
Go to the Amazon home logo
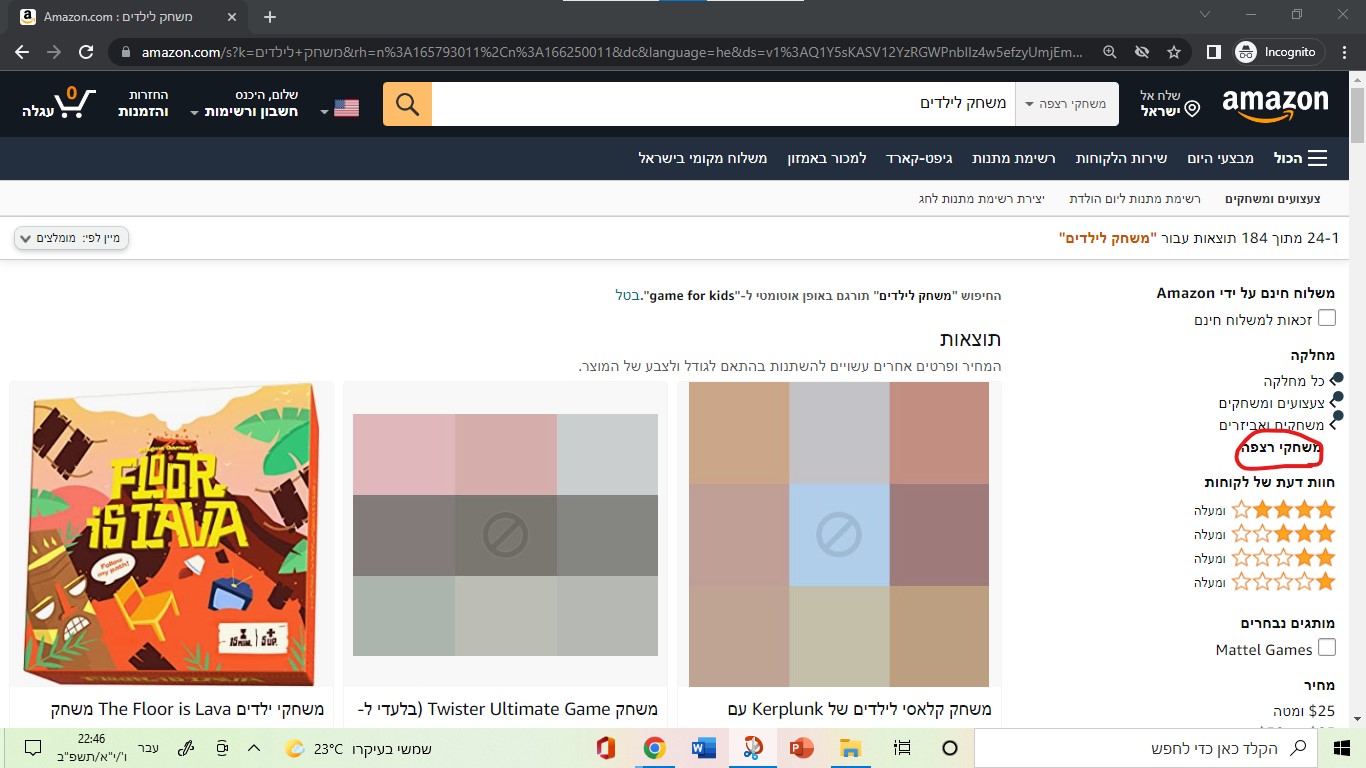(1275, 104)
